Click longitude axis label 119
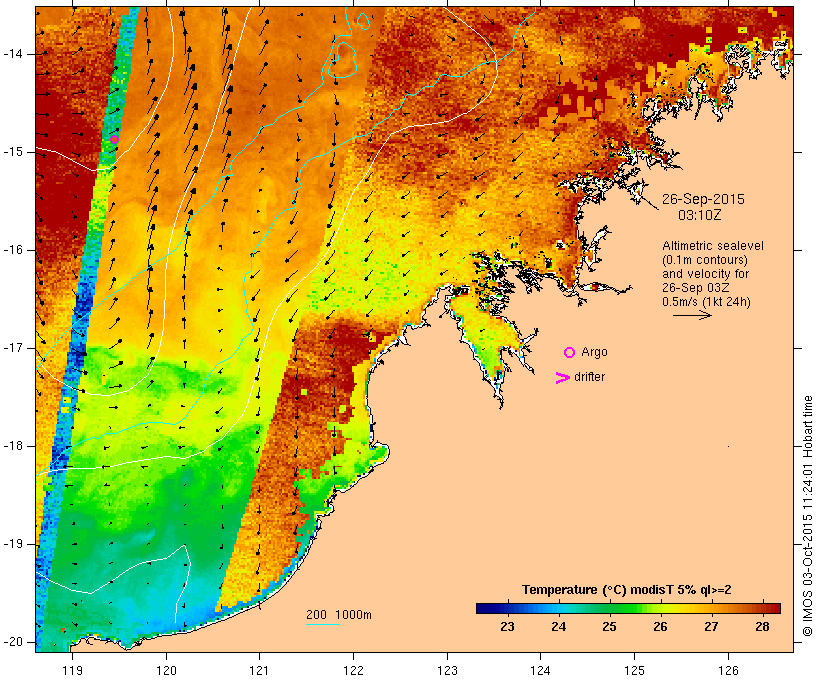The image size is (820, 680). click(72, 670)
